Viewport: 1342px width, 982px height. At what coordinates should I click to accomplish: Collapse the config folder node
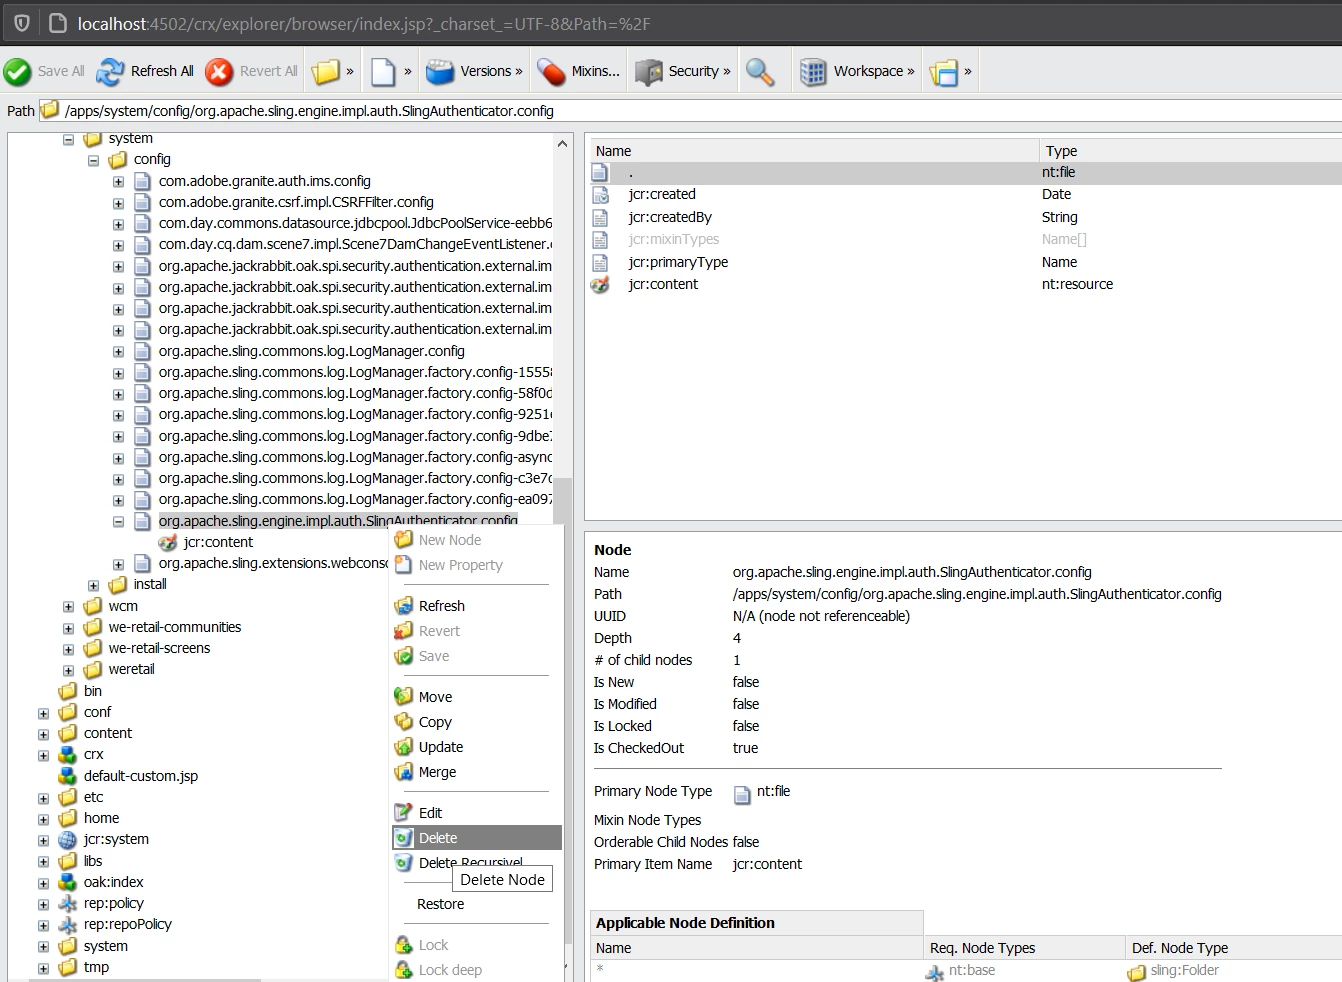[x=93, y=160]
